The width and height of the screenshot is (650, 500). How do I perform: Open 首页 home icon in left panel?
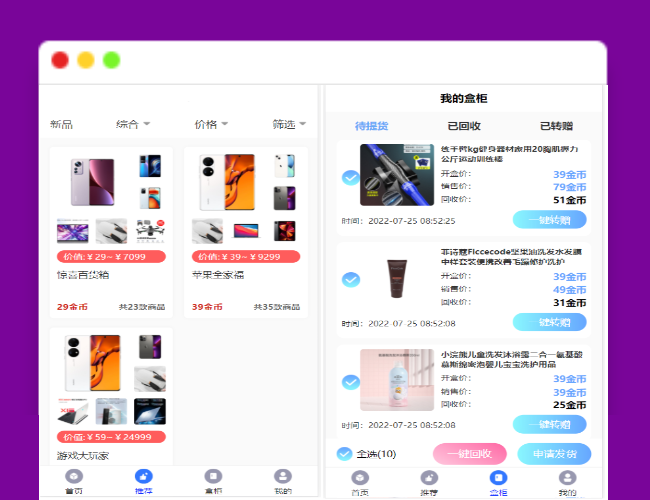point(74,476)
